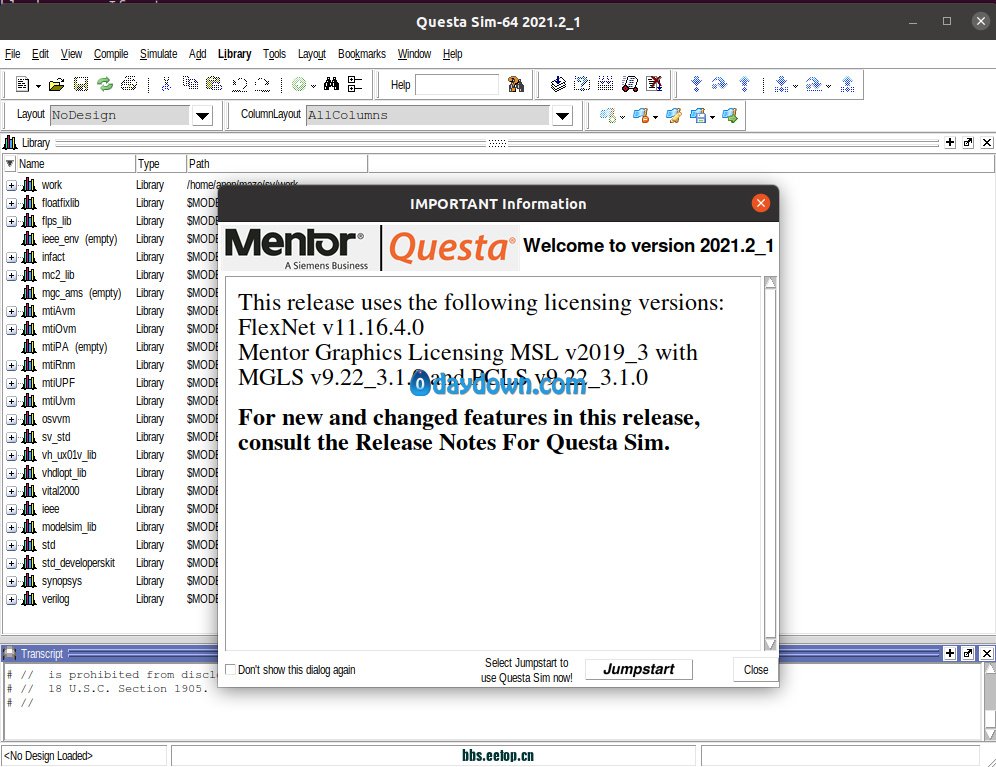The width and height of the screenshot is (996, 767).
Task: Open the Bookmarks menu
Action: tap(362, 54)
